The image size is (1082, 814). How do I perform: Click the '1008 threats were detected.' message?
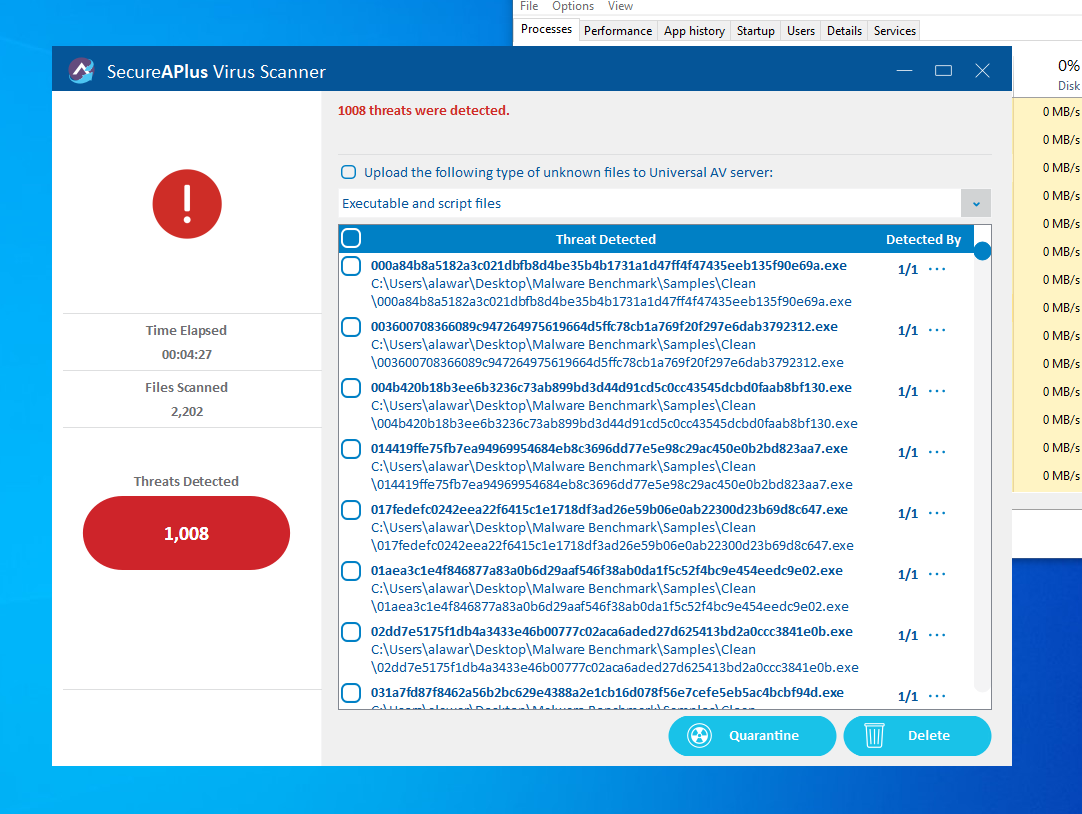coord(424,110)
